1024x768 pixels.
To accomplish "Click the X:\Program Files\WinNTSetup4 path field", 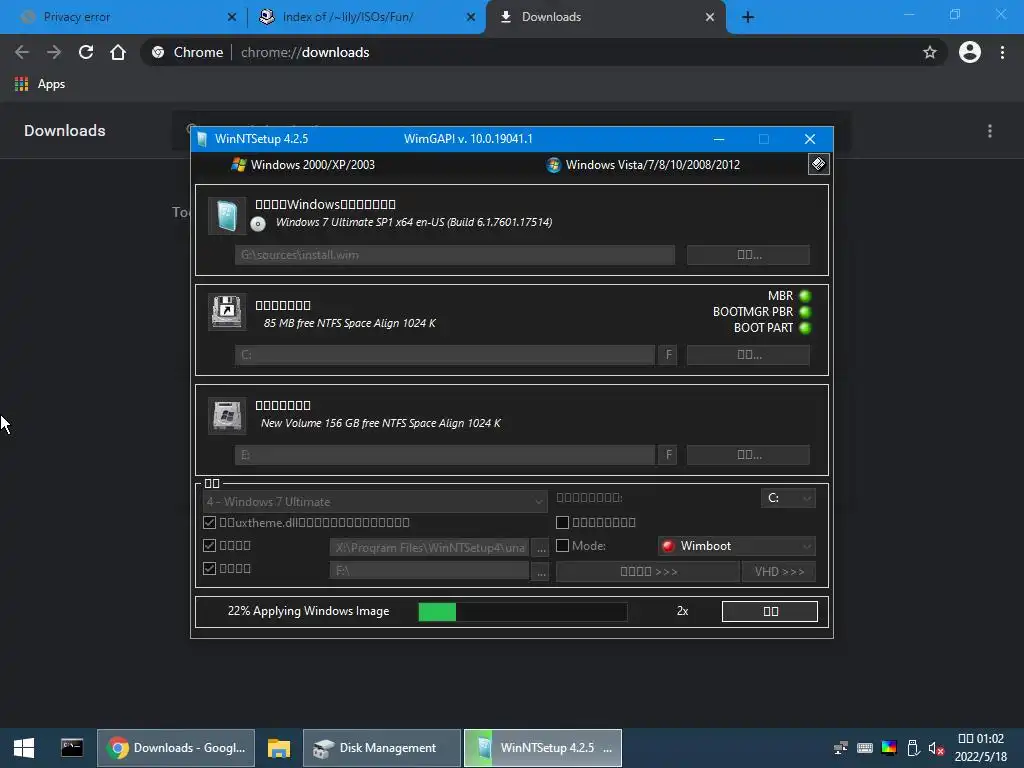I will tap(430, 548).
